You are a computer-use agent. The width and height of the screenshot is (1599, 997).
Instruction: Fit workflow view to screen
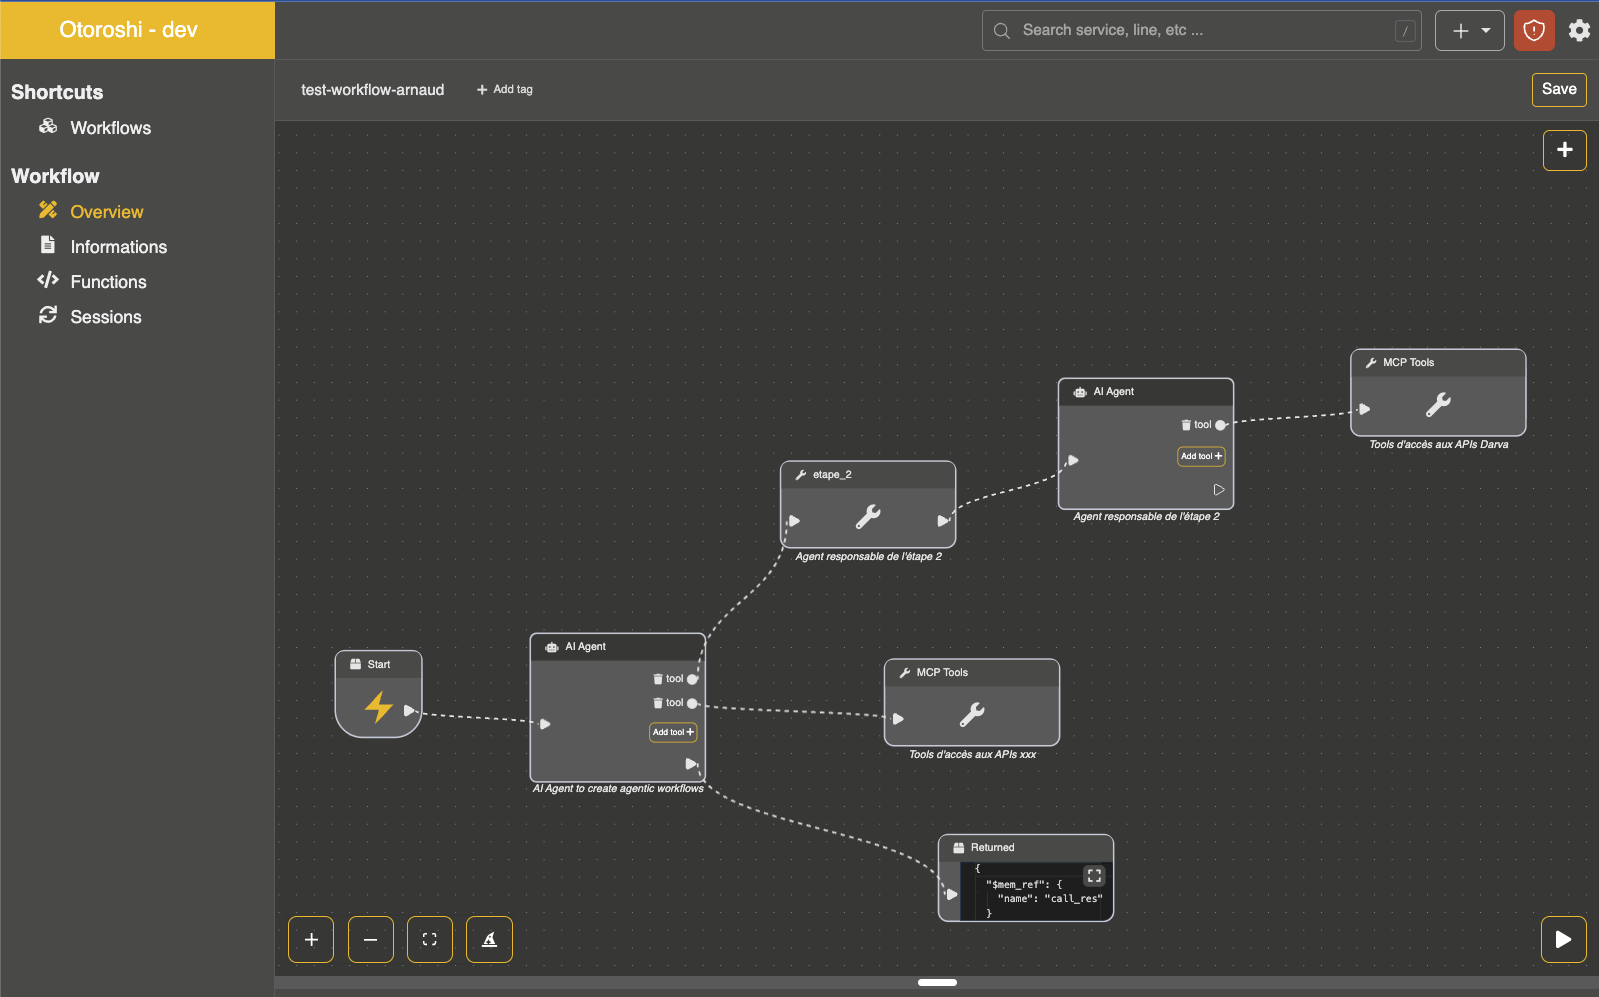click(x=430, y=939)
